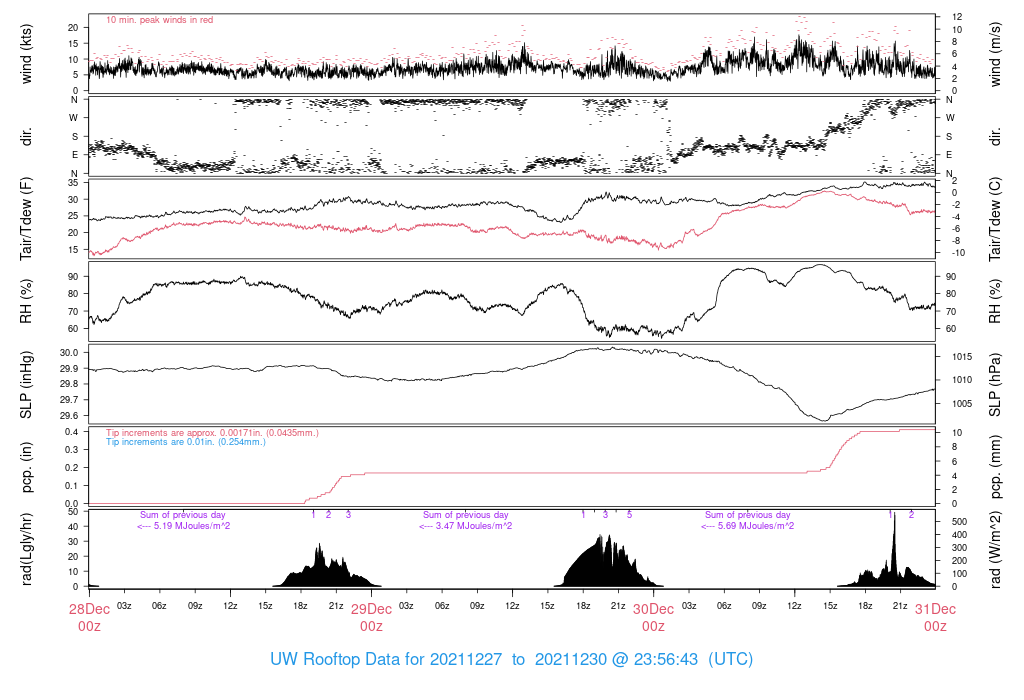Click the '30Dec' date label
1024x700 pixels.
[653, 609]
